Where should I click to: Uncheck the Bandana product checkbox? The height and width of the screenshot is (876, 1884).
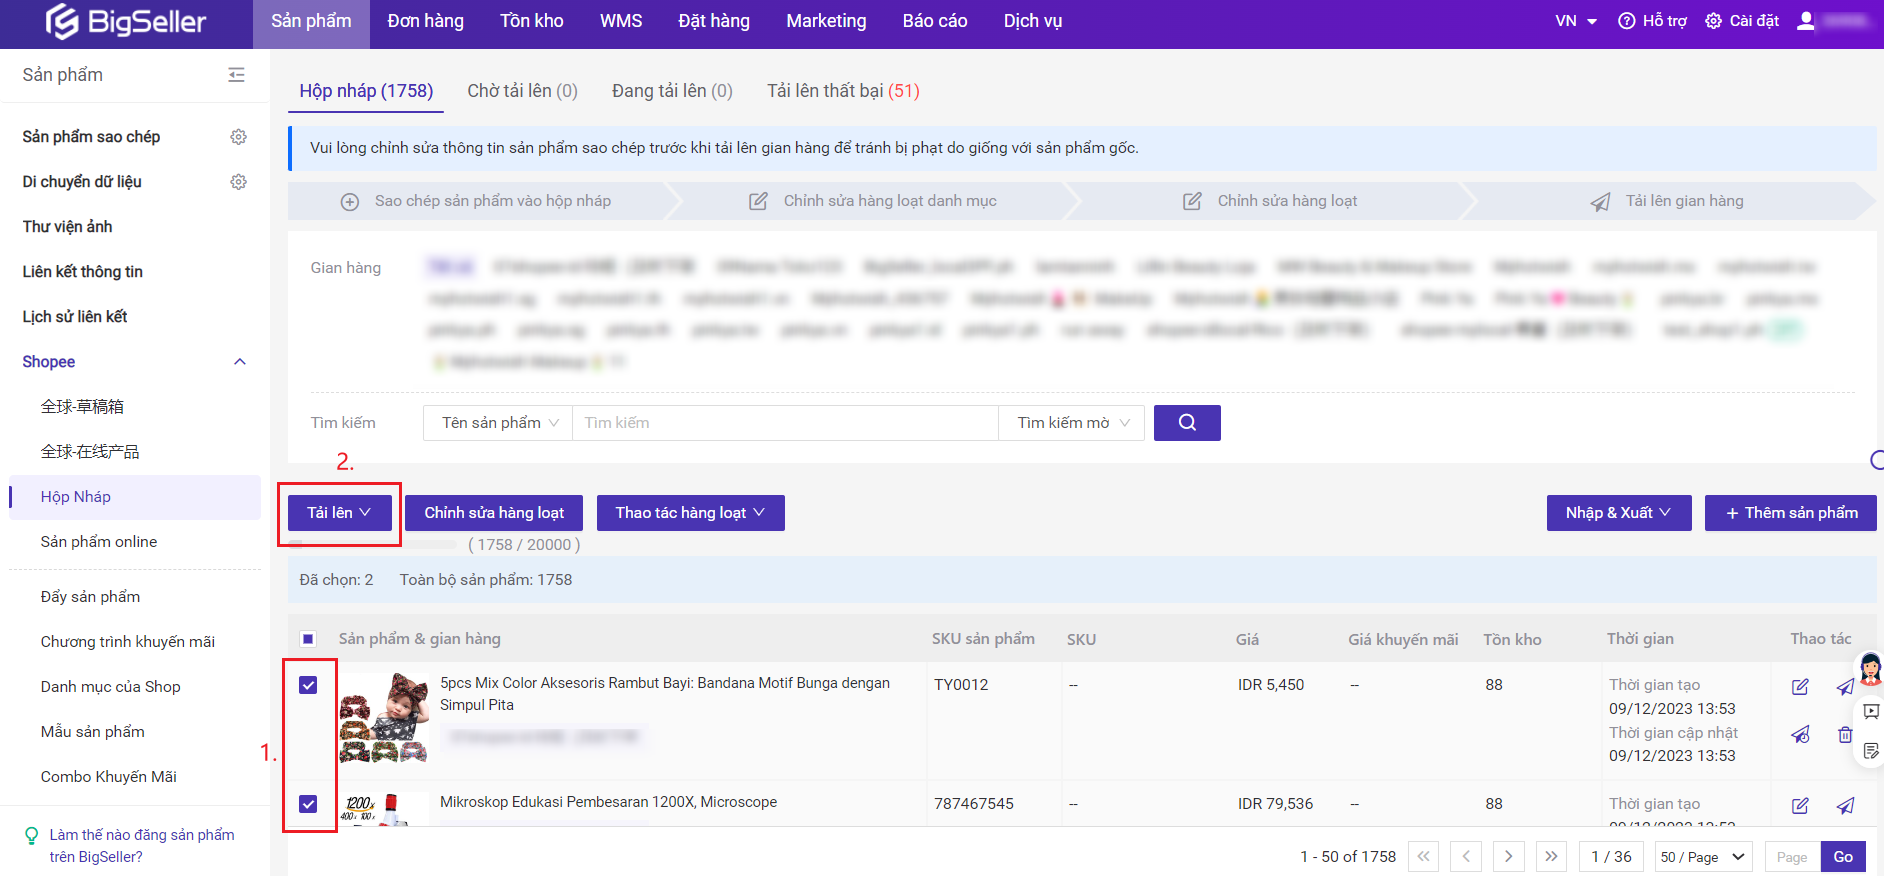point(308,685)
